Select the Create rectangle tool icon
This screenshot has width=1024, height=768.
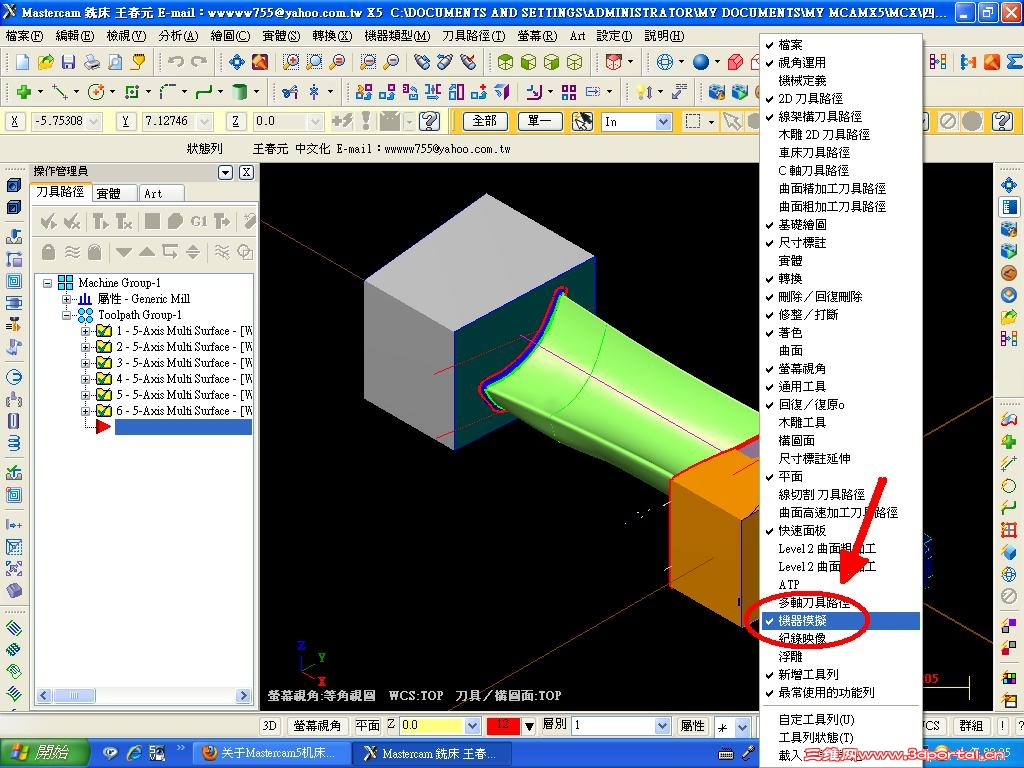(x=132, y=92)
